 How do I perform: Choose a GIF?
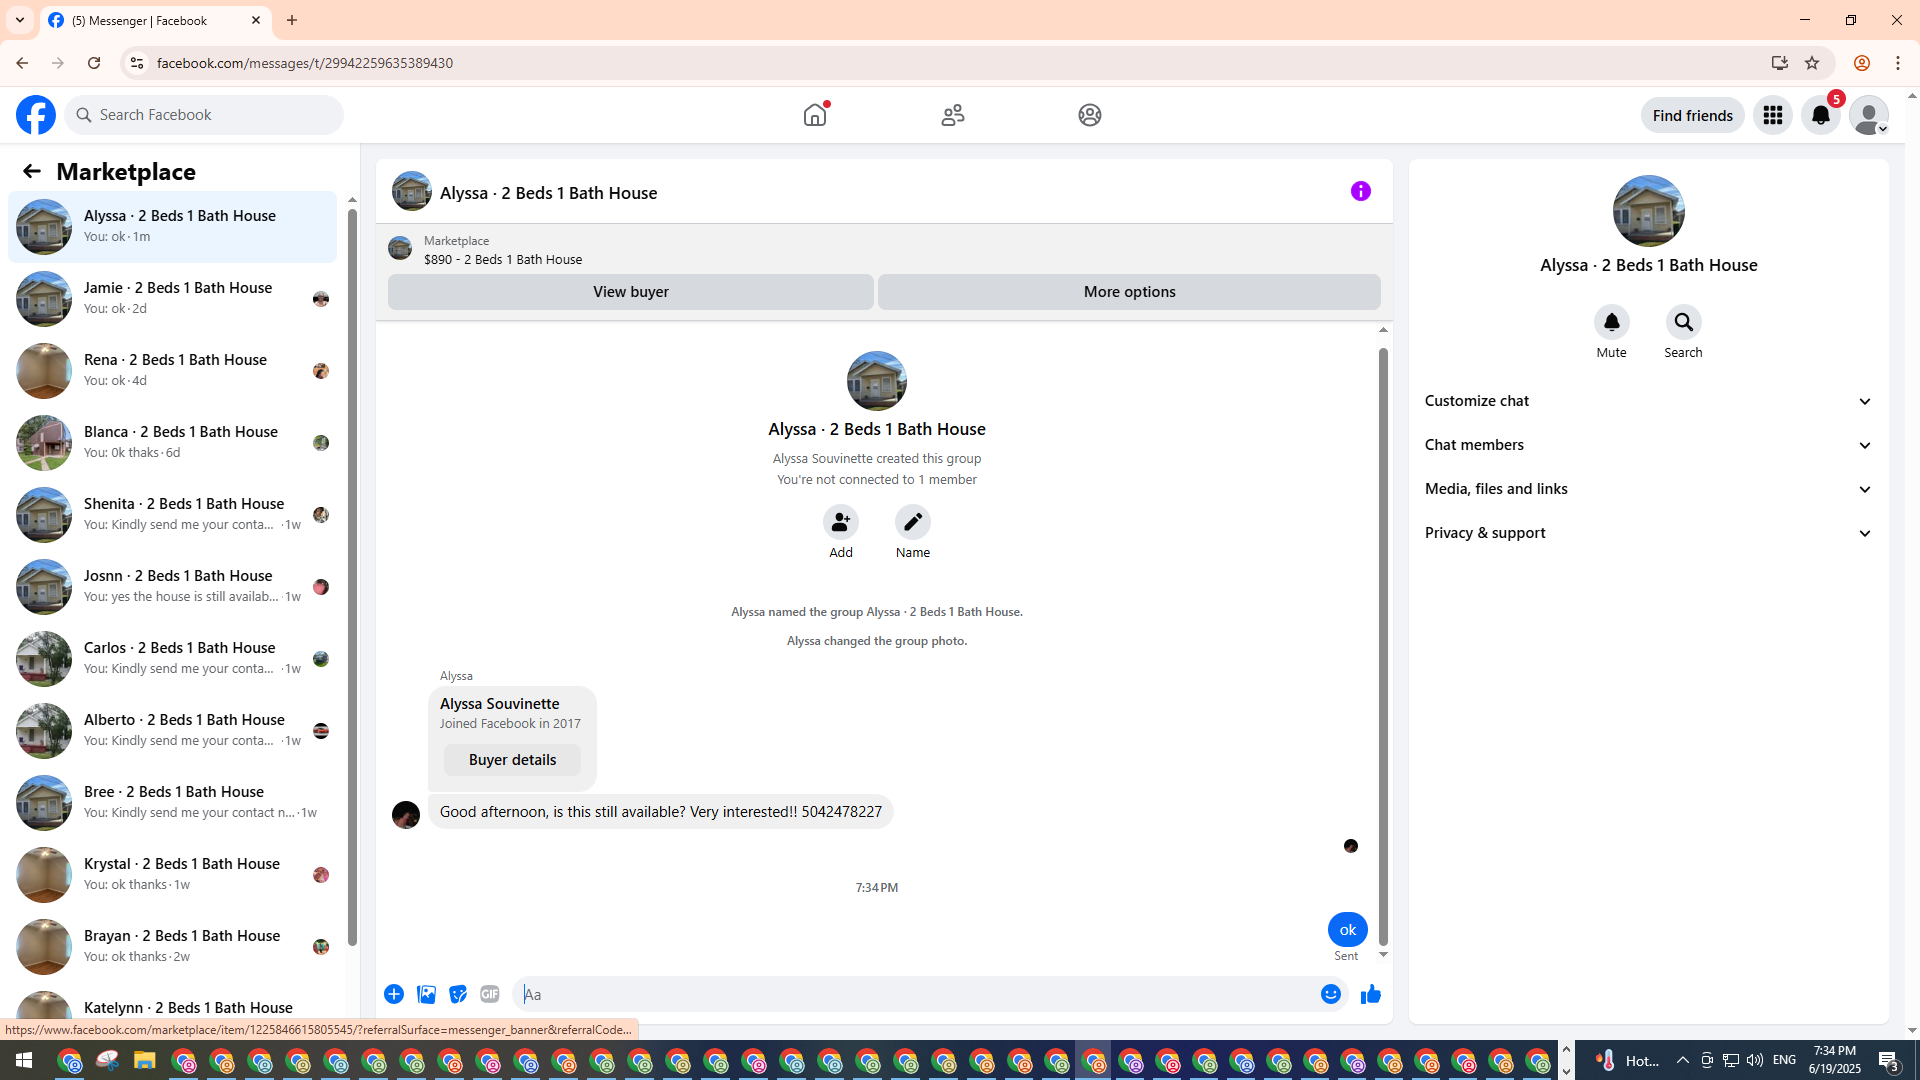[x=490, y=994]
